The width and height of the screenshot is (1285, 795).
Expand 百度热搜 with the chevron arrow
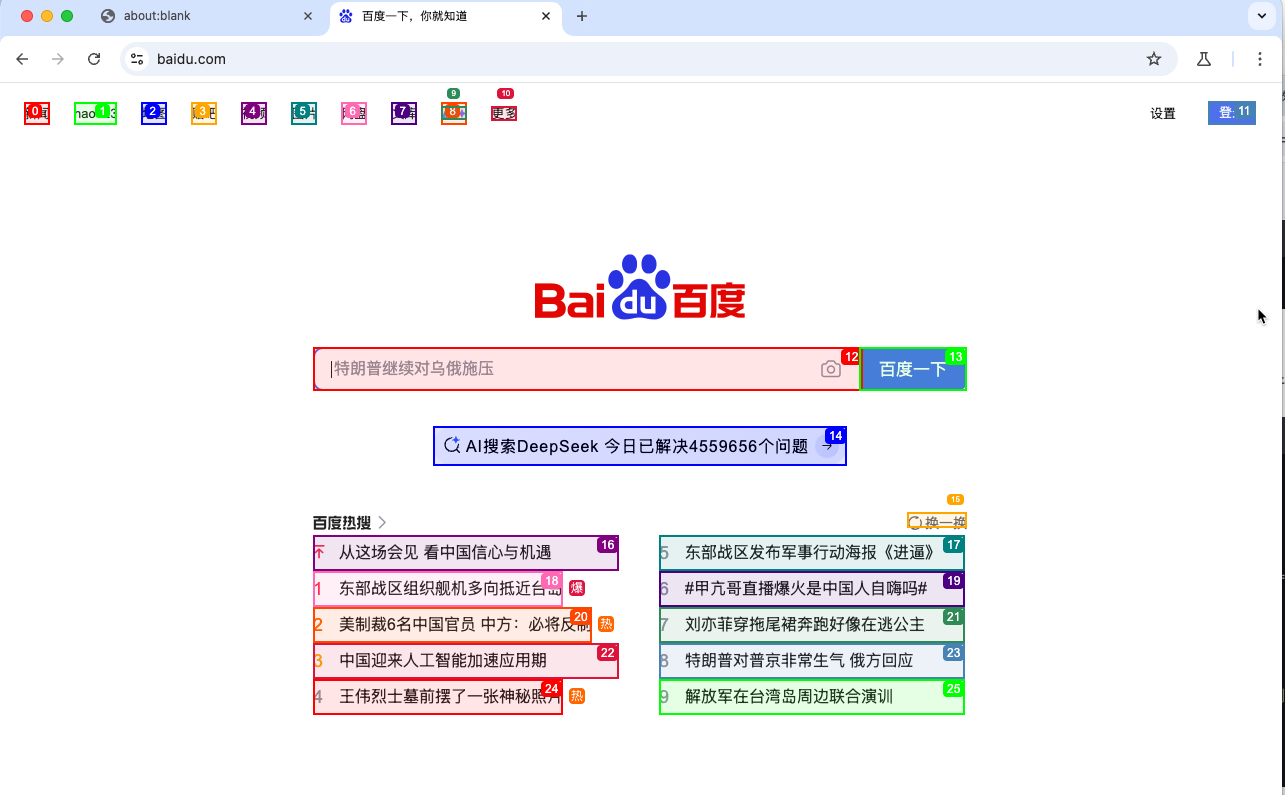tap(383, 522)
